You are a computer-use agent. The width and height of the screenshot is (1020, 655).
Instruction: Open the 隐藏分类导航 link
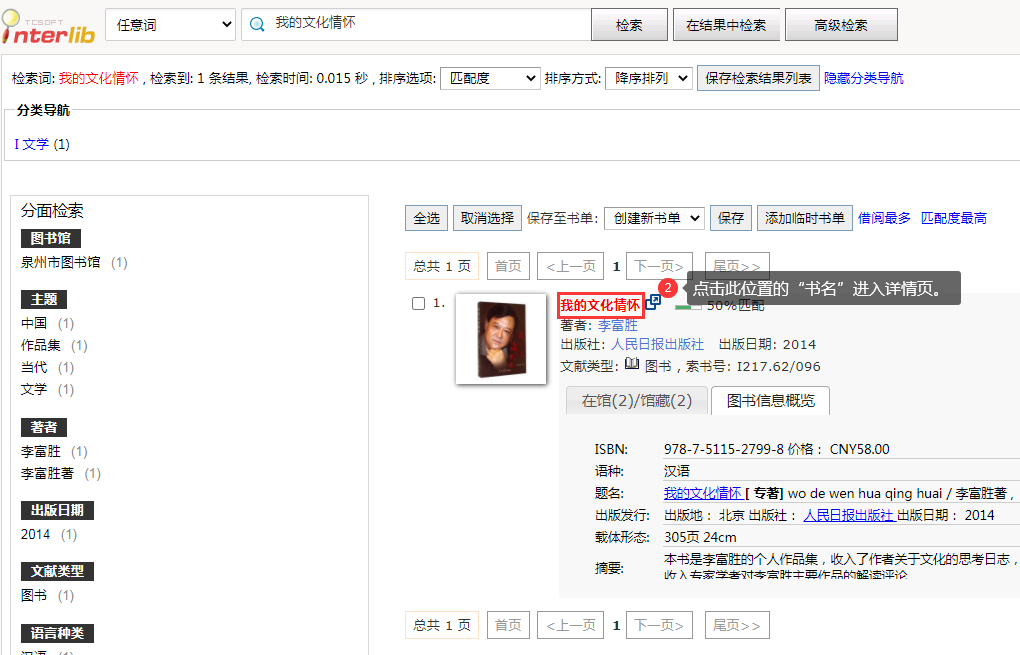(863, 78)
